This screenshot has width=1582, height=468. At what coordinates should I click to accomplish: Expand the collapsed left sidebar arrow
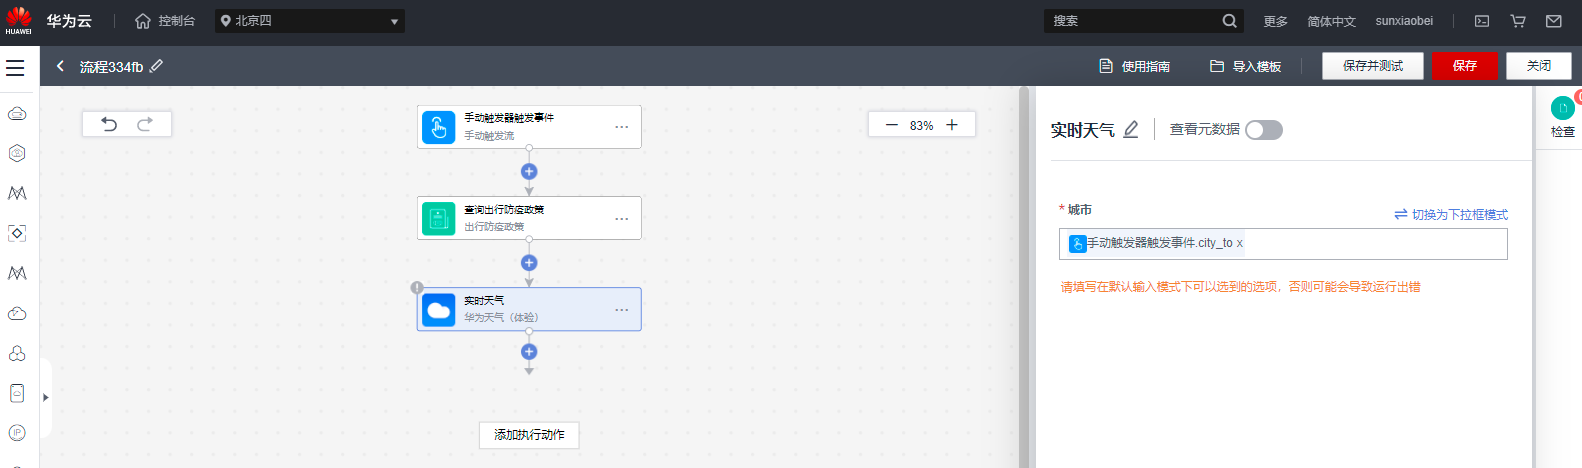(x=46, y=397)
